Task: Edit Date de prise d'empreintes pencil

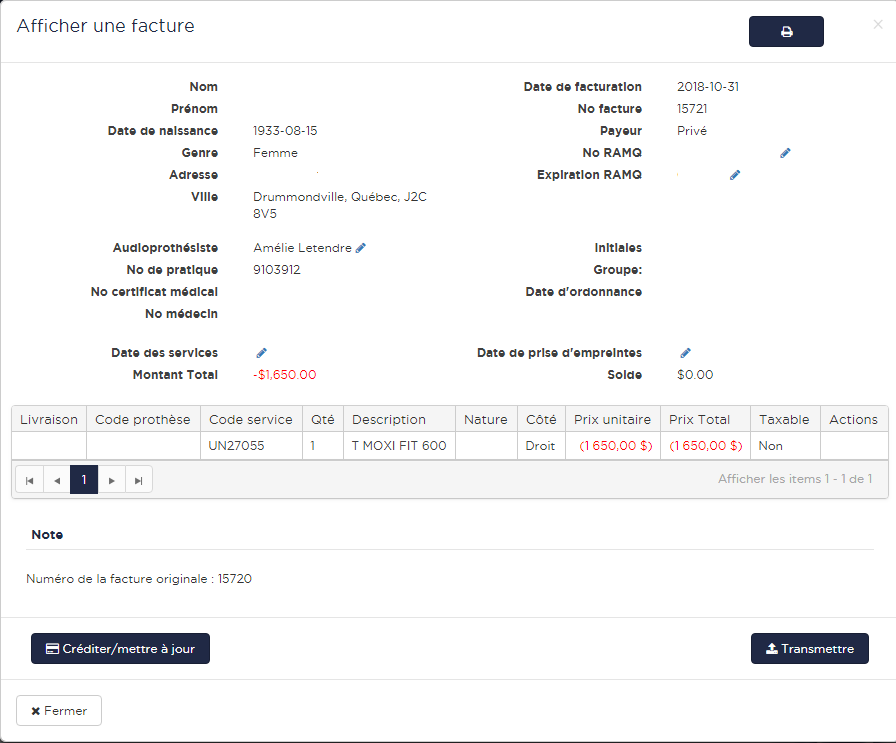Action: 686,353
